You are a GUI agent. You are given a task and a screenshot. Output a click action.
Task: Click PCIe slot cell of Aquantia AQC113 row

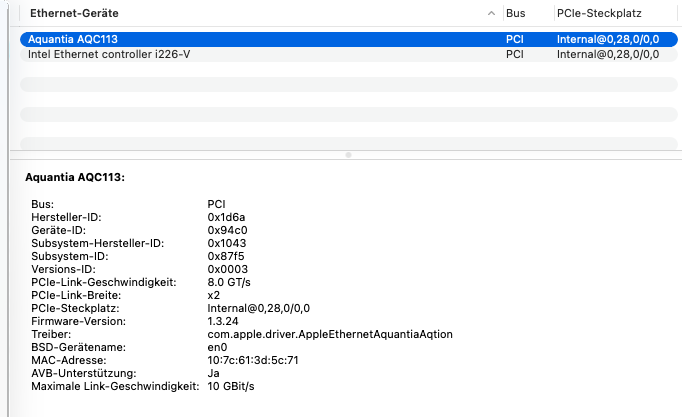coord(608,40)
